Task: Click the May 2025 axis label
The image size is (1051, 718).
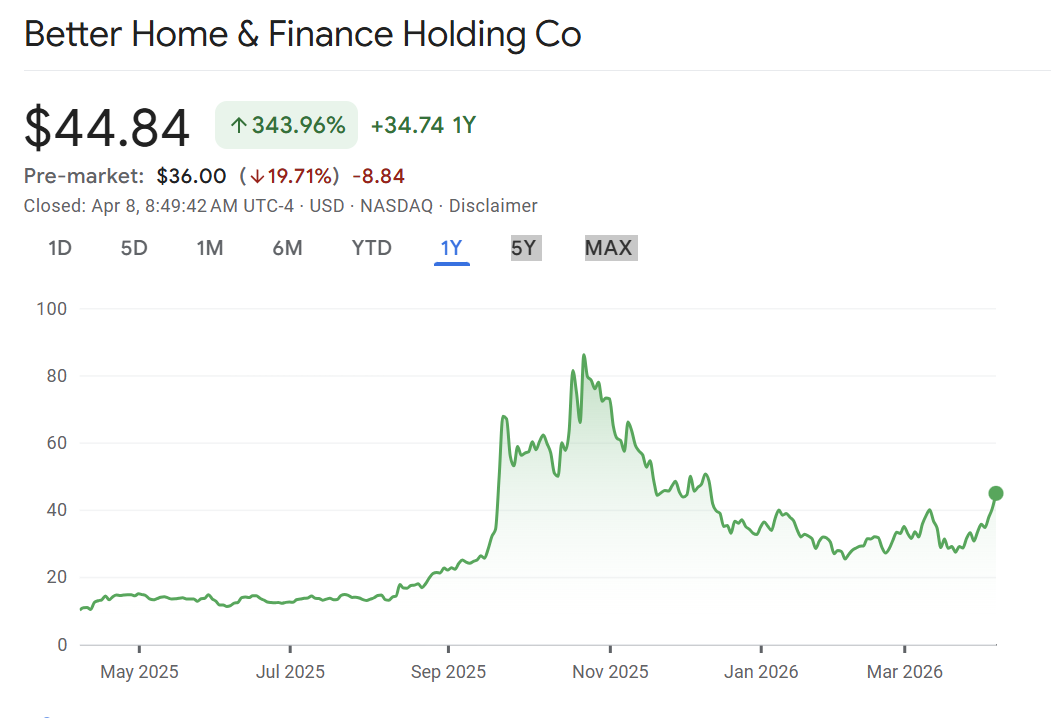Action: (139, 671)
